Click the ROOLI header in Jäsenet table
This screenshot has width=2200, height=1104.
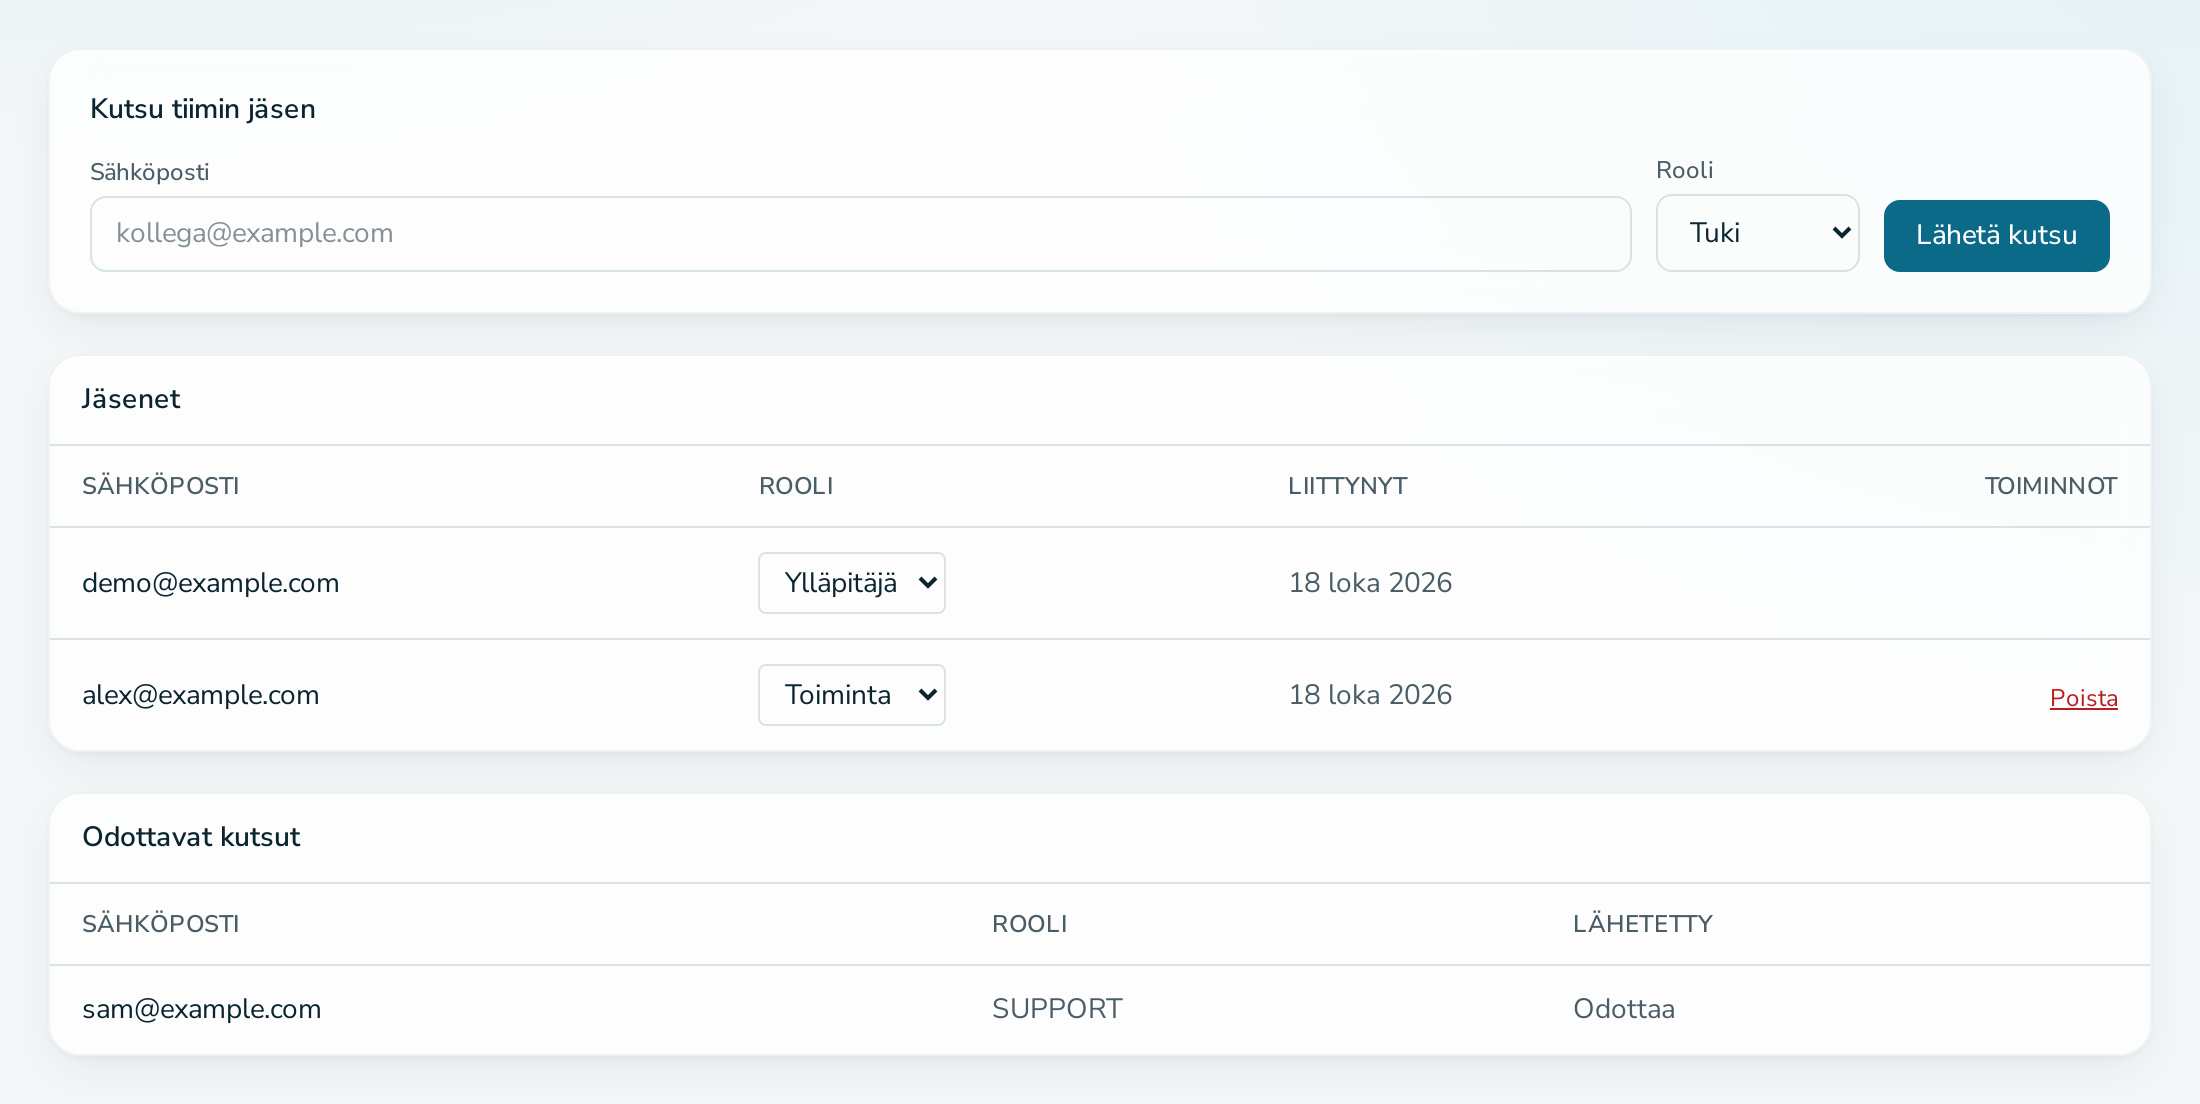pos(796,486)
